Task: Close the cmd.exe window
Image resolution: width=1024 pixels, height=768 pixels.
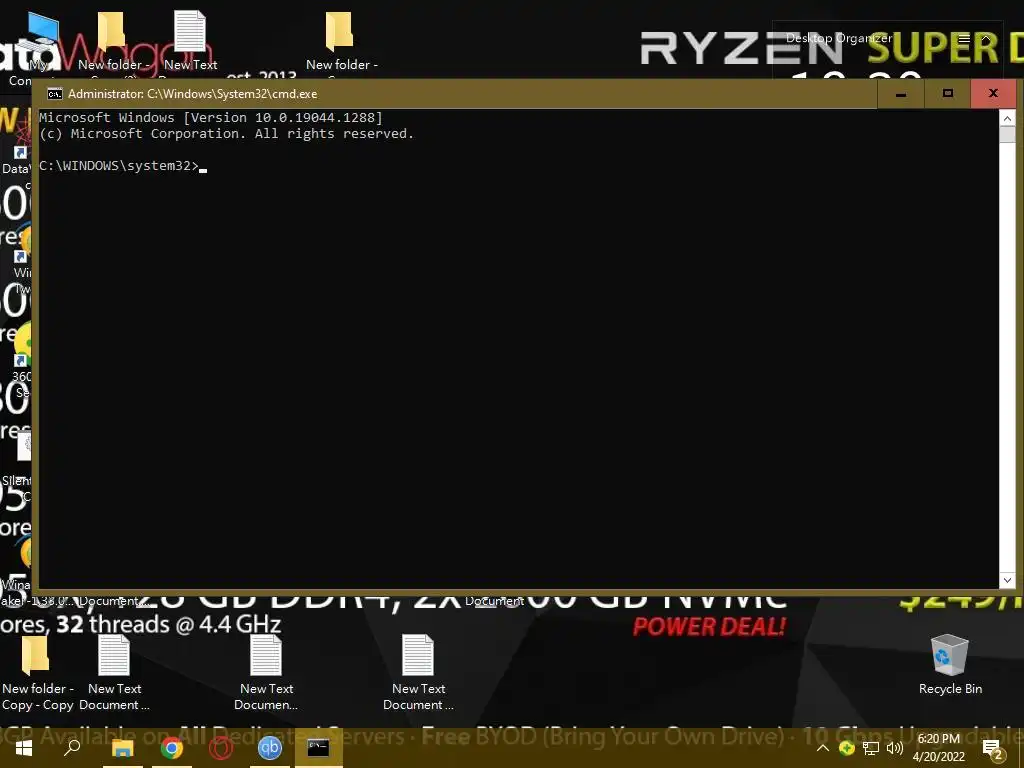Action: 993,94
